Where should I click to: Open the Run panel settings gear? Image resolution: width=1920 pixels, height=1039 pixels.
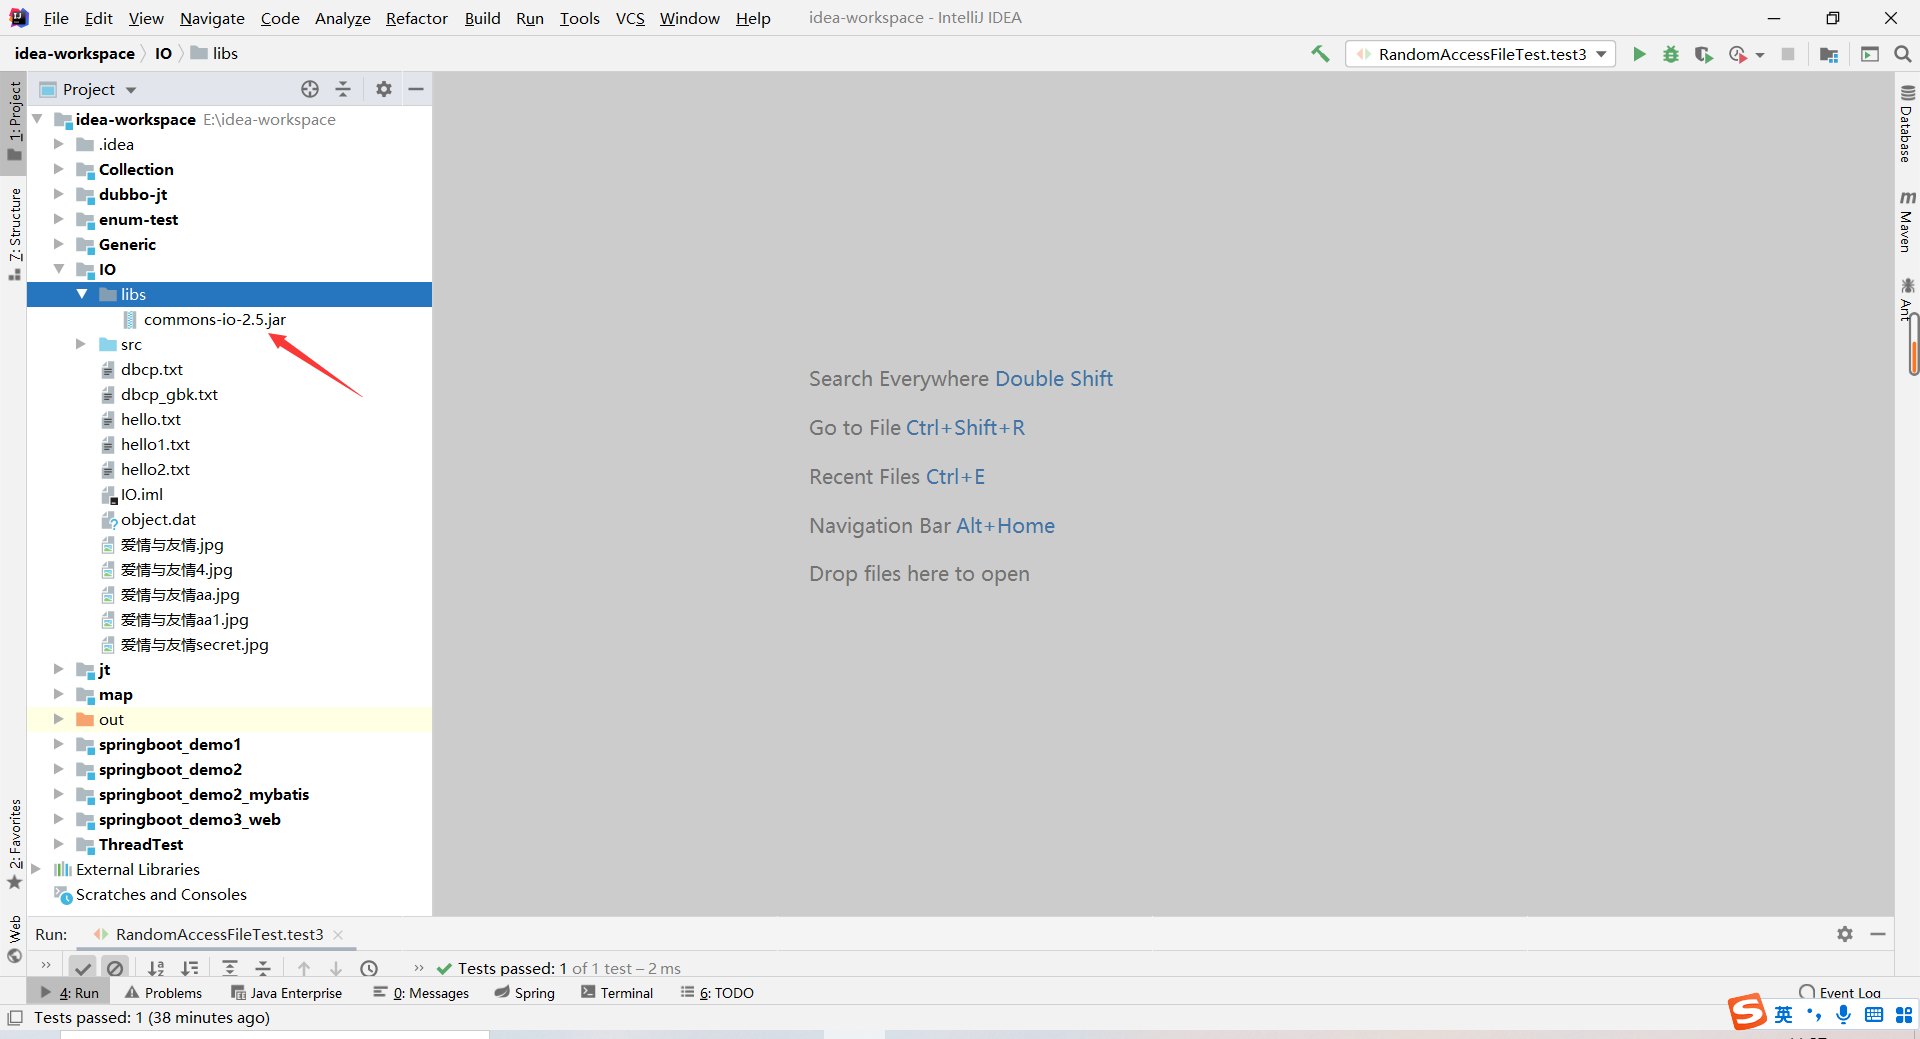(1845, 934)
